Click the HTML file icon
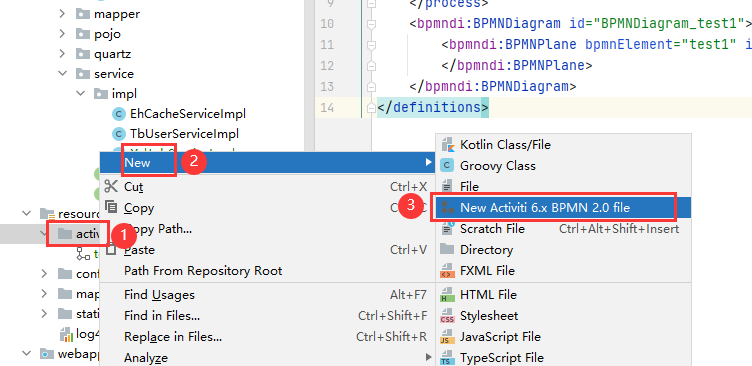Viewport: 752px width, 366px height. click(447, 295)
